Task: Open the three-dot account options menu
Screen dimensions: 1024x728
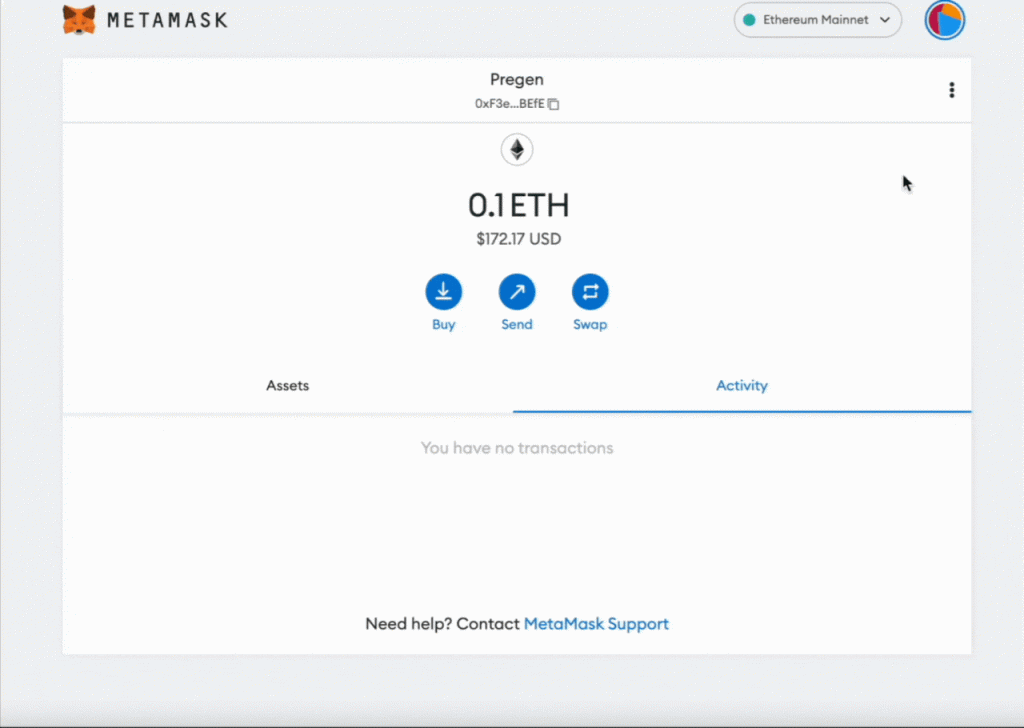Action: pos(952,90)
